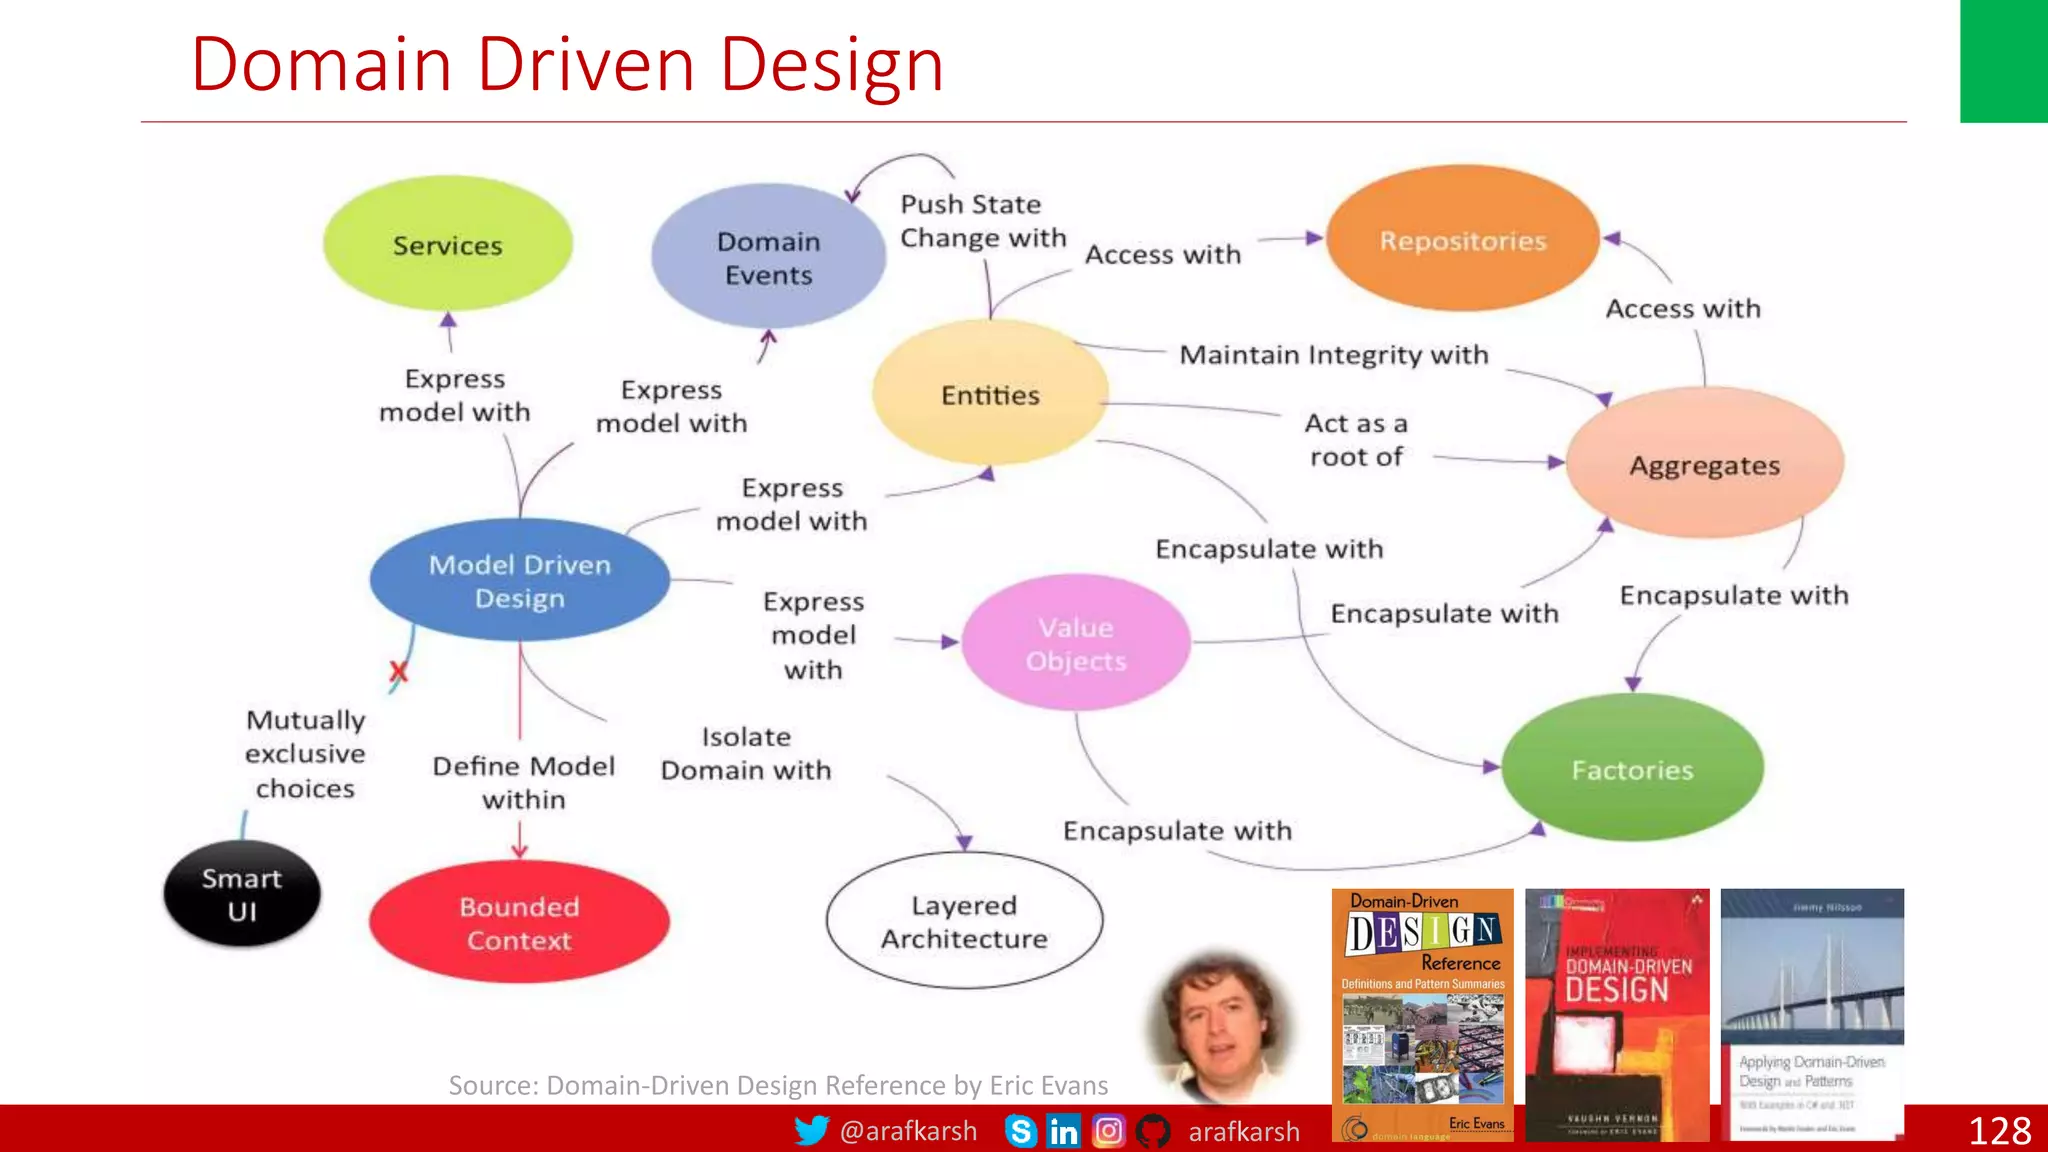Click the LinkedIn icon in footer
The height and width of the screenshot is (1152, 2048).
pos(1064,1131)
